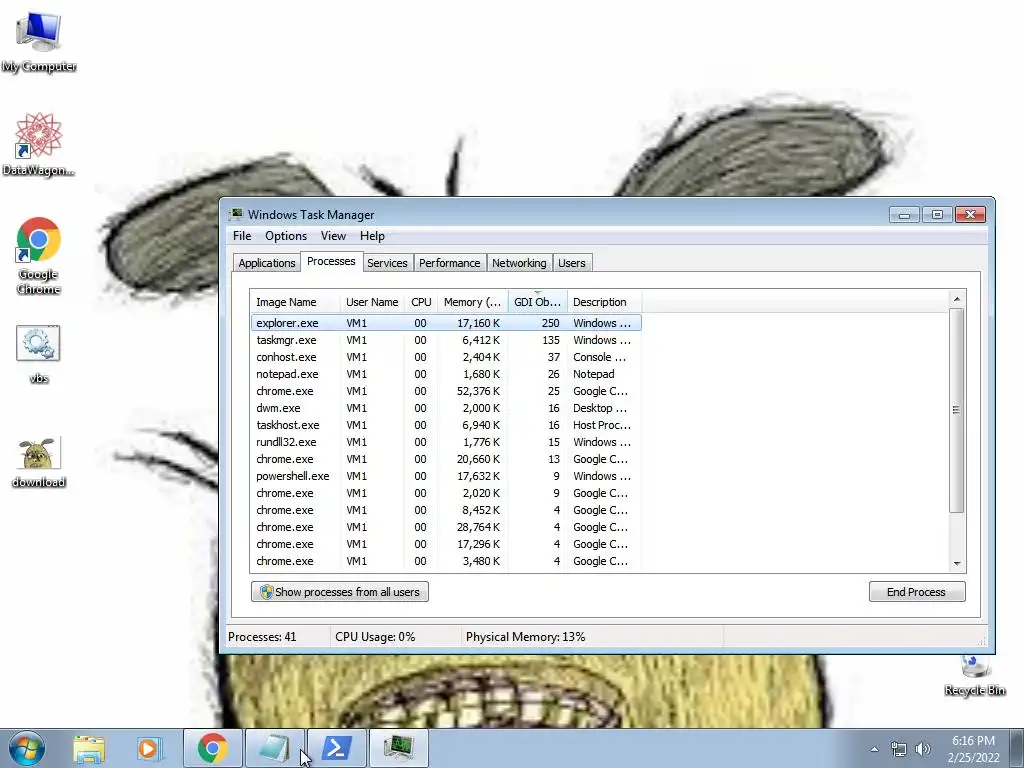Select the vbs file icon on desktop
Screen dimensions: 1024x768
point(39,355)
